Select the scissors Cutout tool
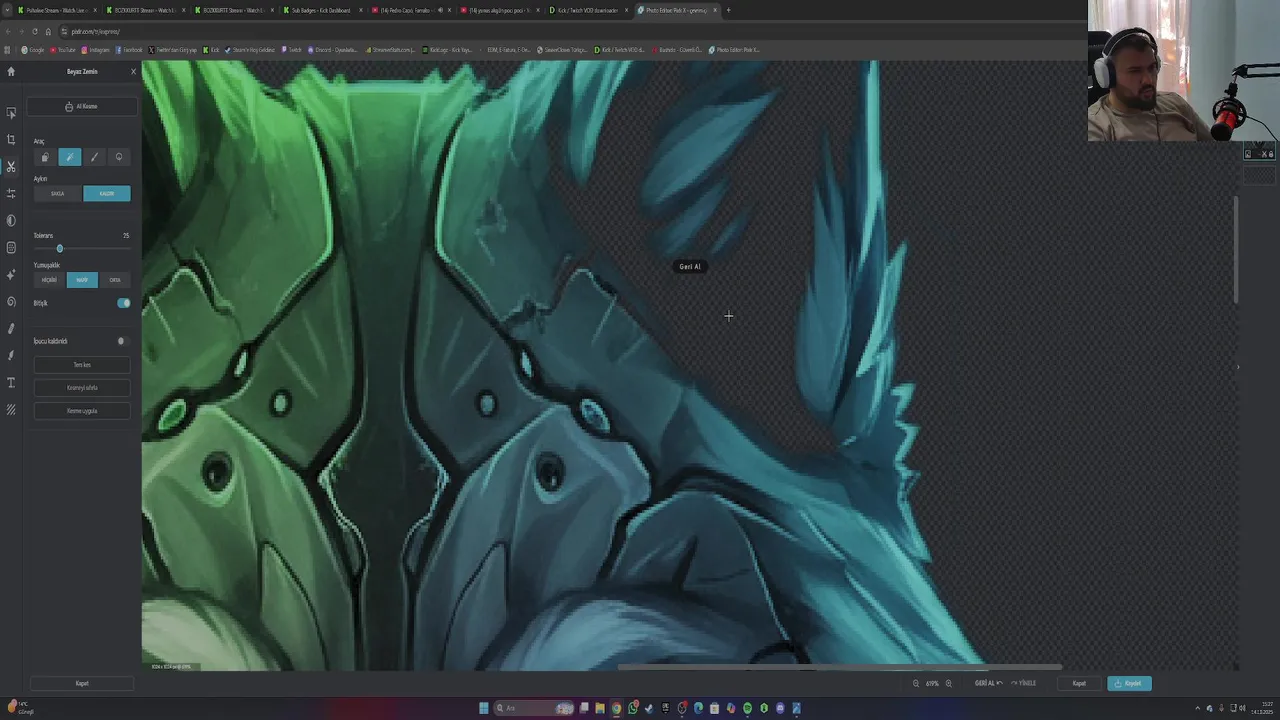Screen dimensions: 1280x720 [x=11, y=166]
